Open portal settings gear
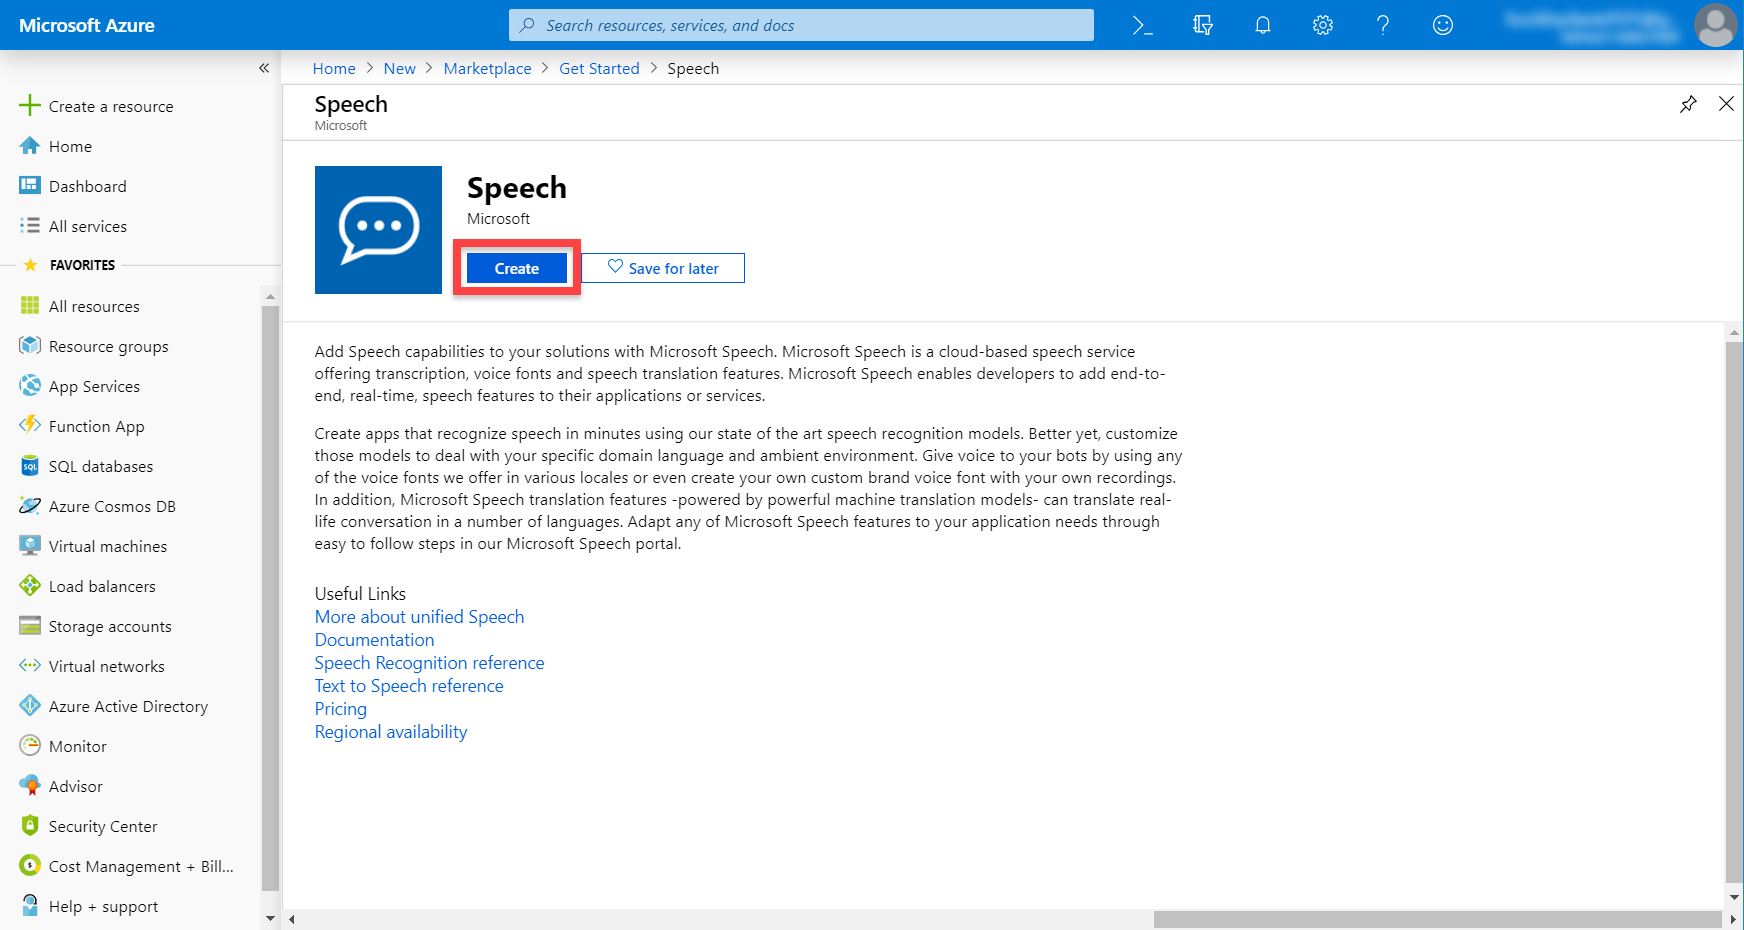The width and height of the screenshot is (1744, 930). pos(1323,25)
